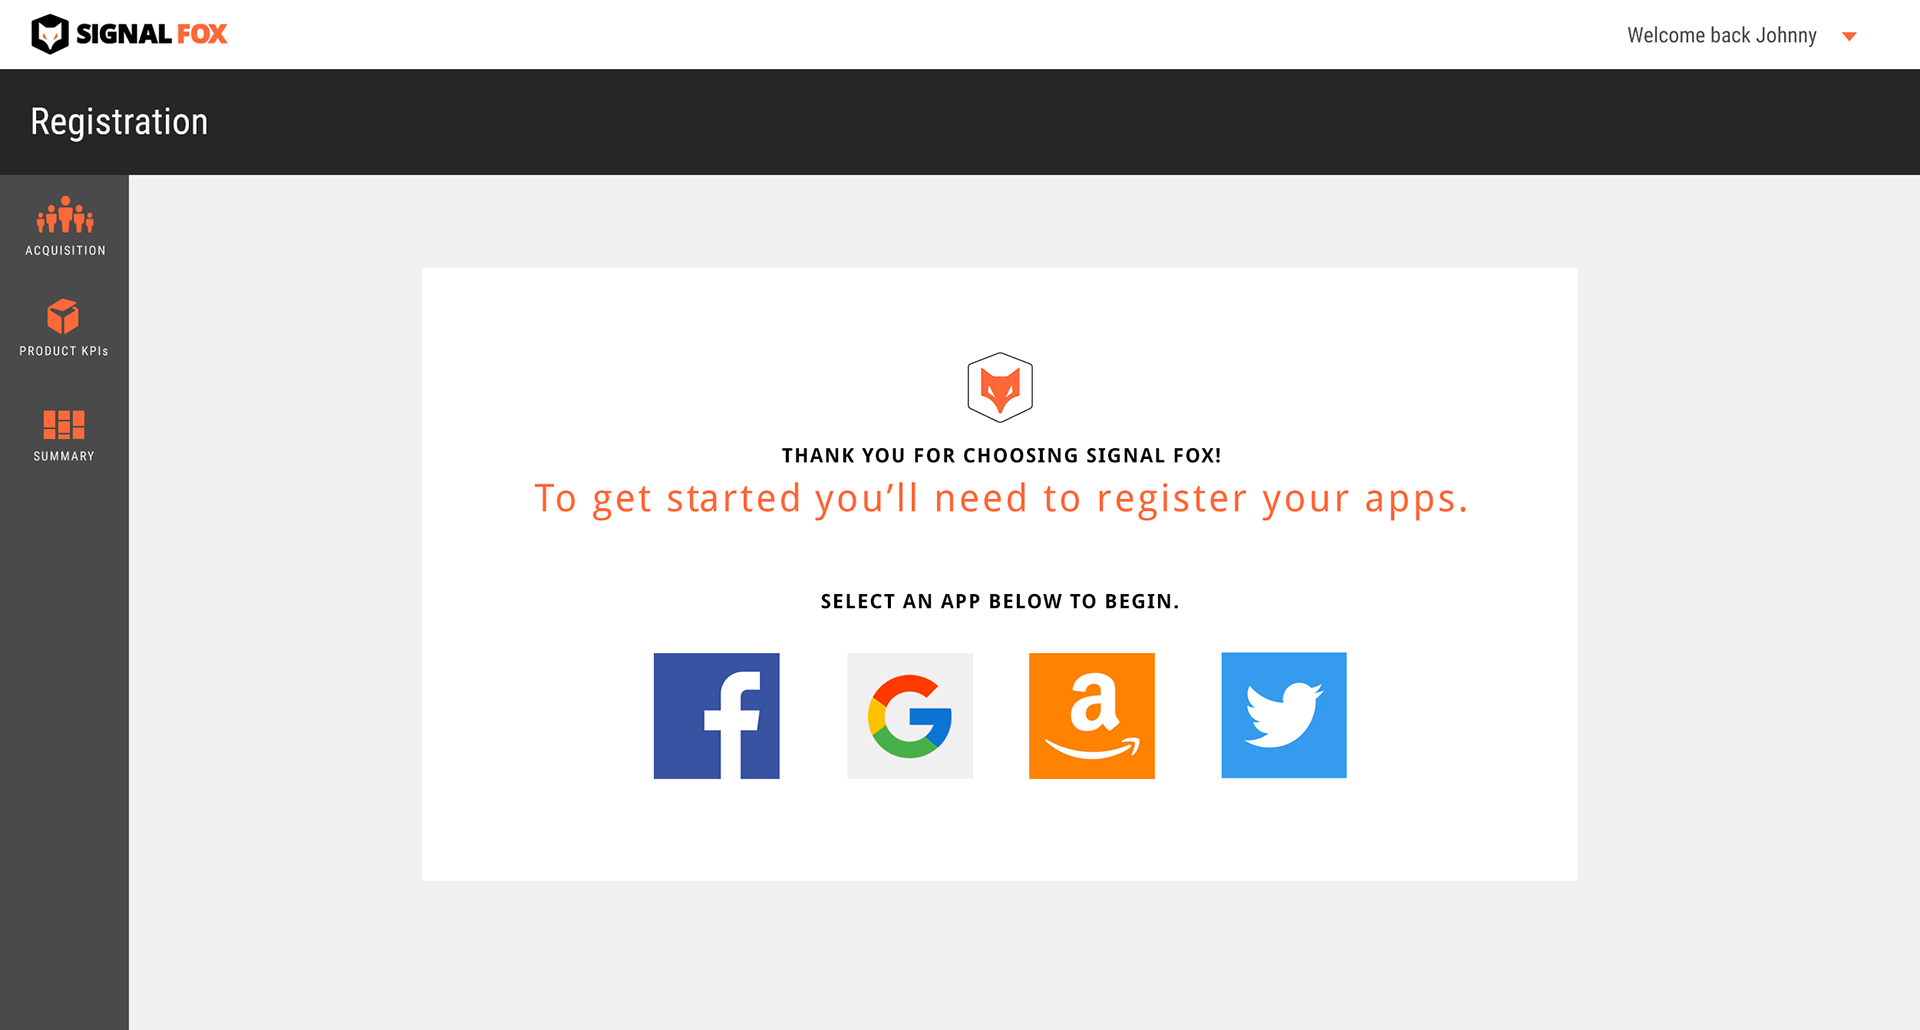Click the ACQUISITION sidebar label

(x=65, y=251)
